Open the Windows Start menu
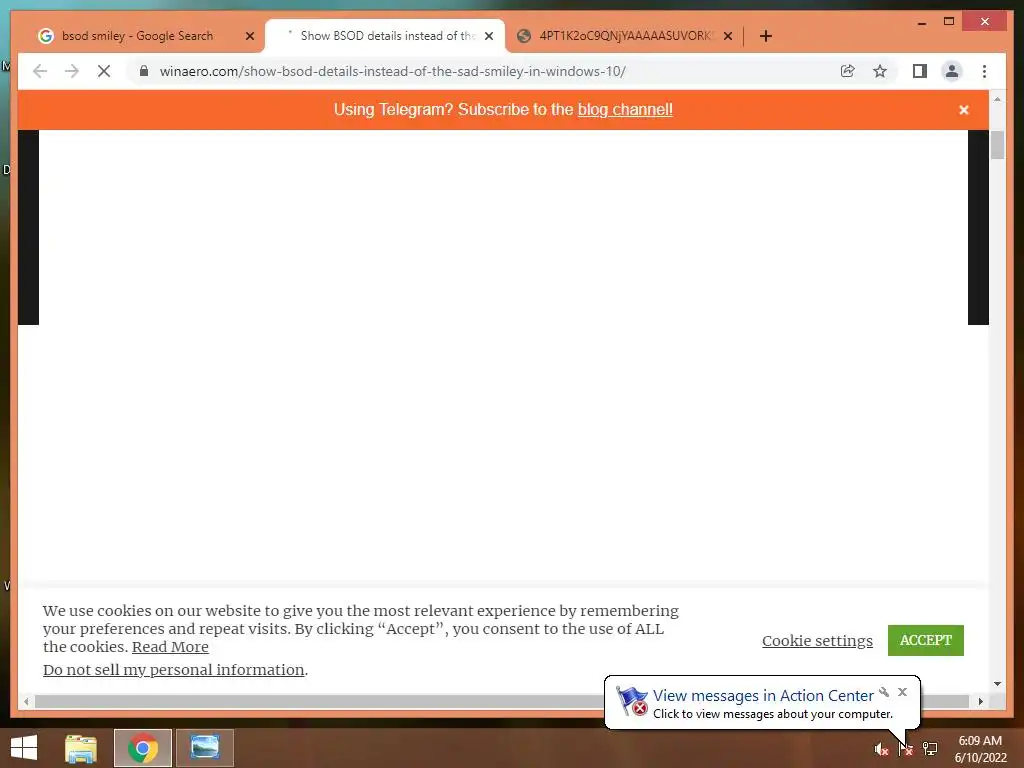The width and height of the screenshot is (1024, 768). tap(24, 748)
